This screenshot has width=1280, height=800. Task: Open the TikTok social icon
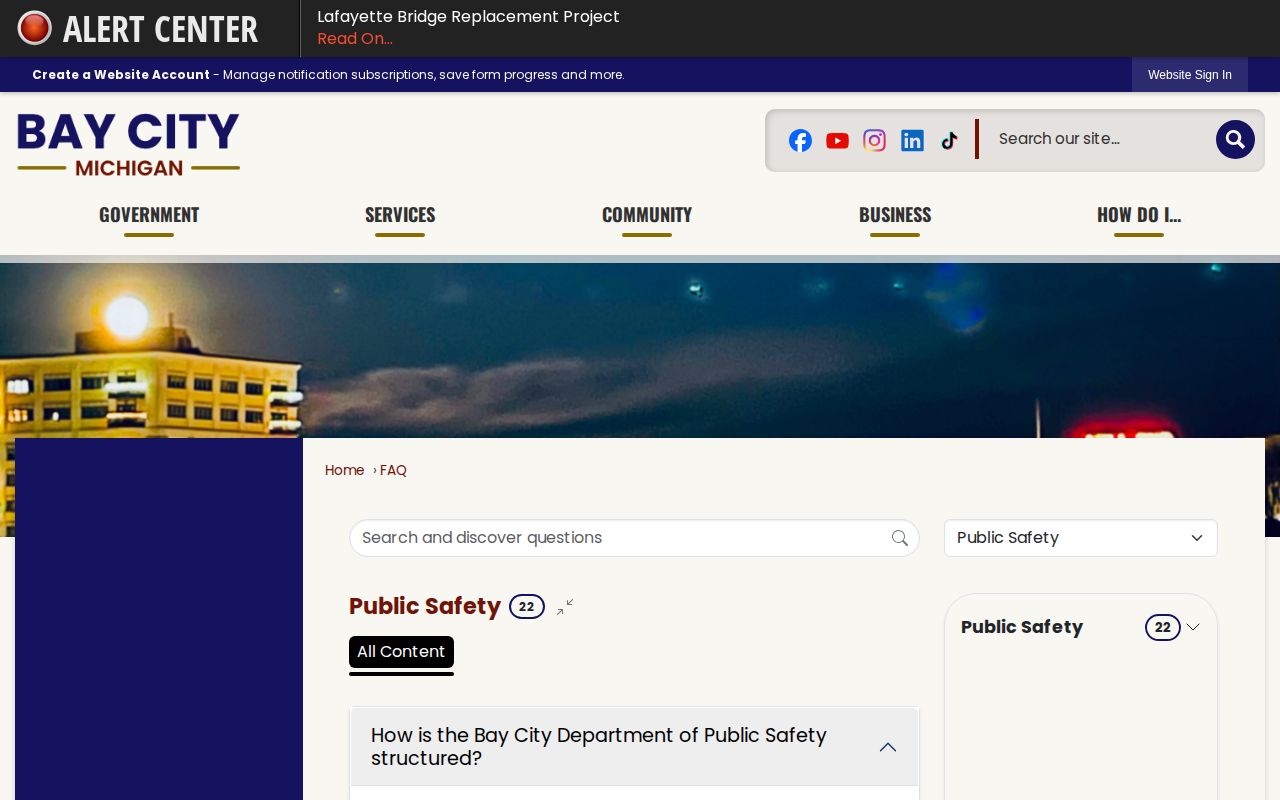pyautogui.click(x=950, y=140)
